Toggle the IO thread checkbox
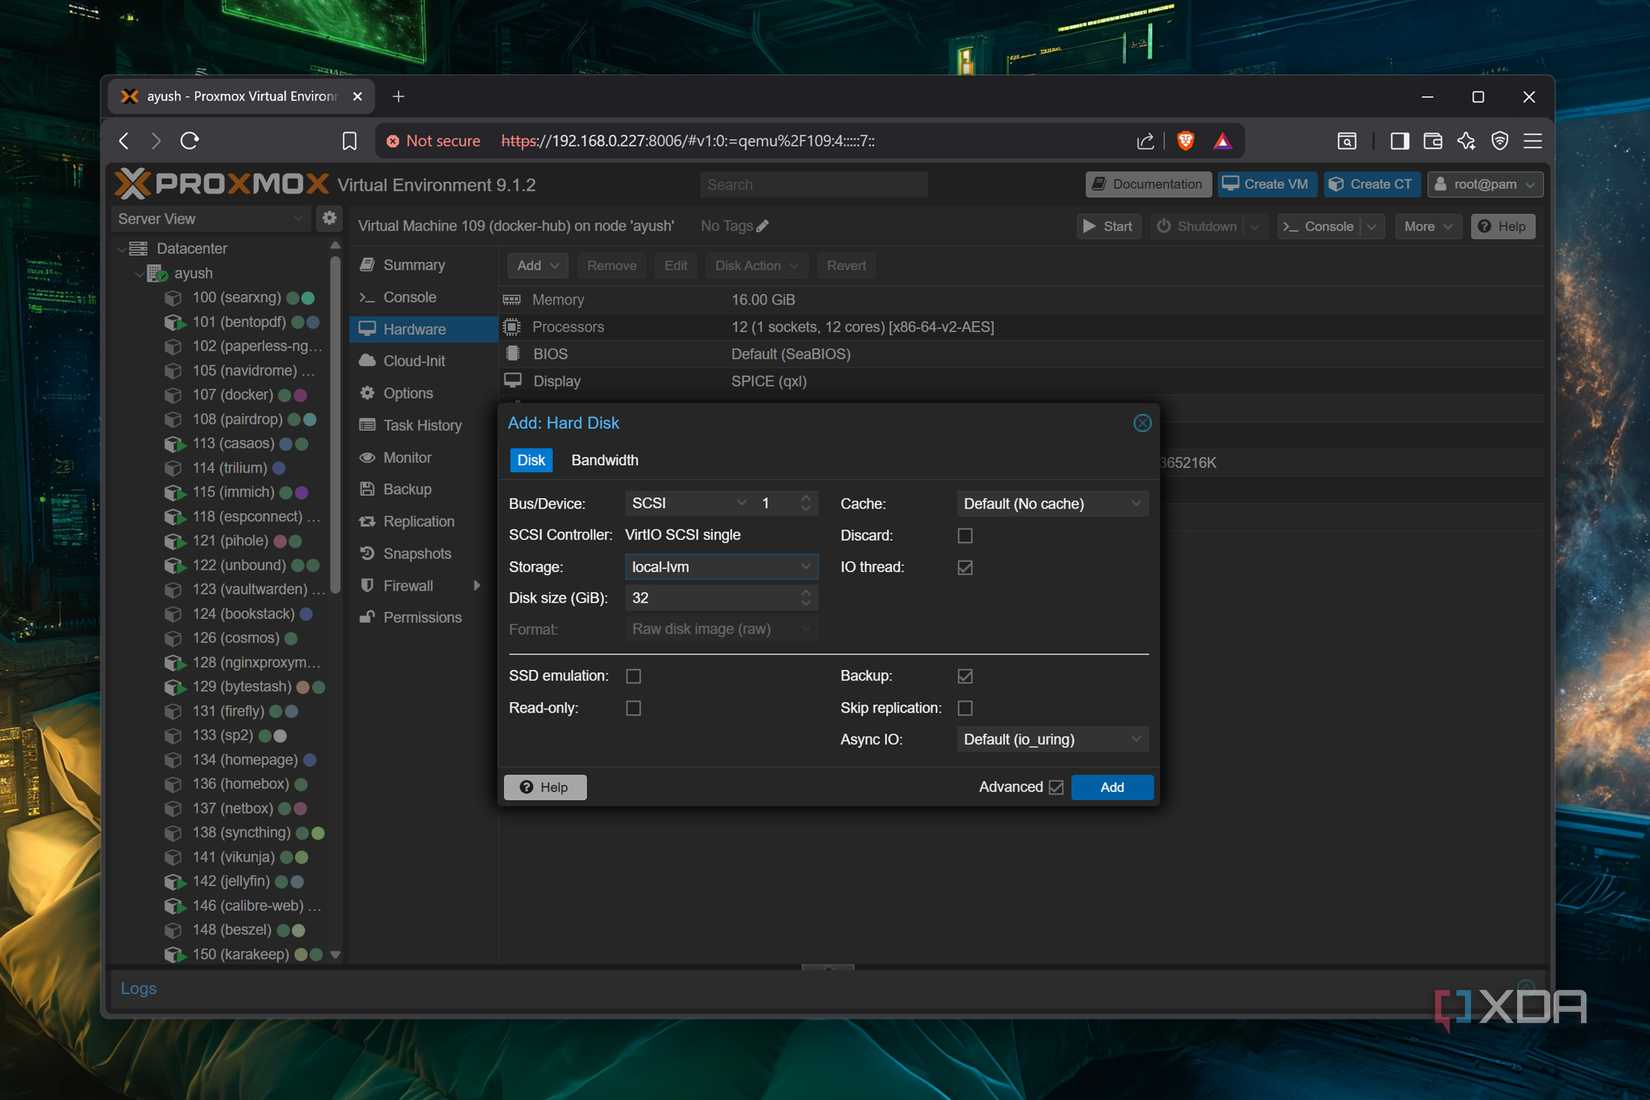 (x=965, y=567)
